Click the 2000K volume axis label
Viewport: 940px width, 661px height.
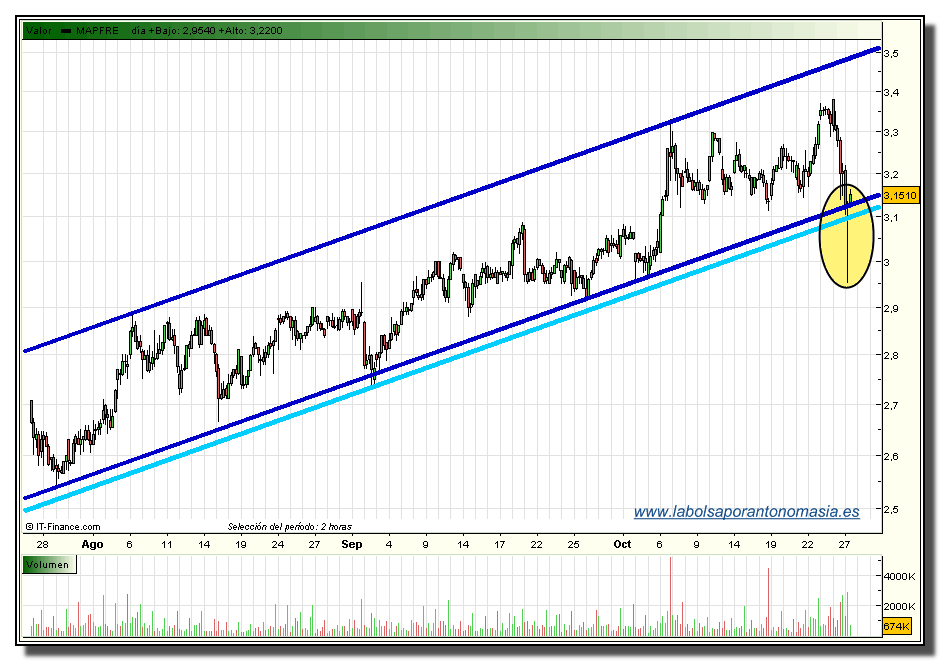[898, 607]
